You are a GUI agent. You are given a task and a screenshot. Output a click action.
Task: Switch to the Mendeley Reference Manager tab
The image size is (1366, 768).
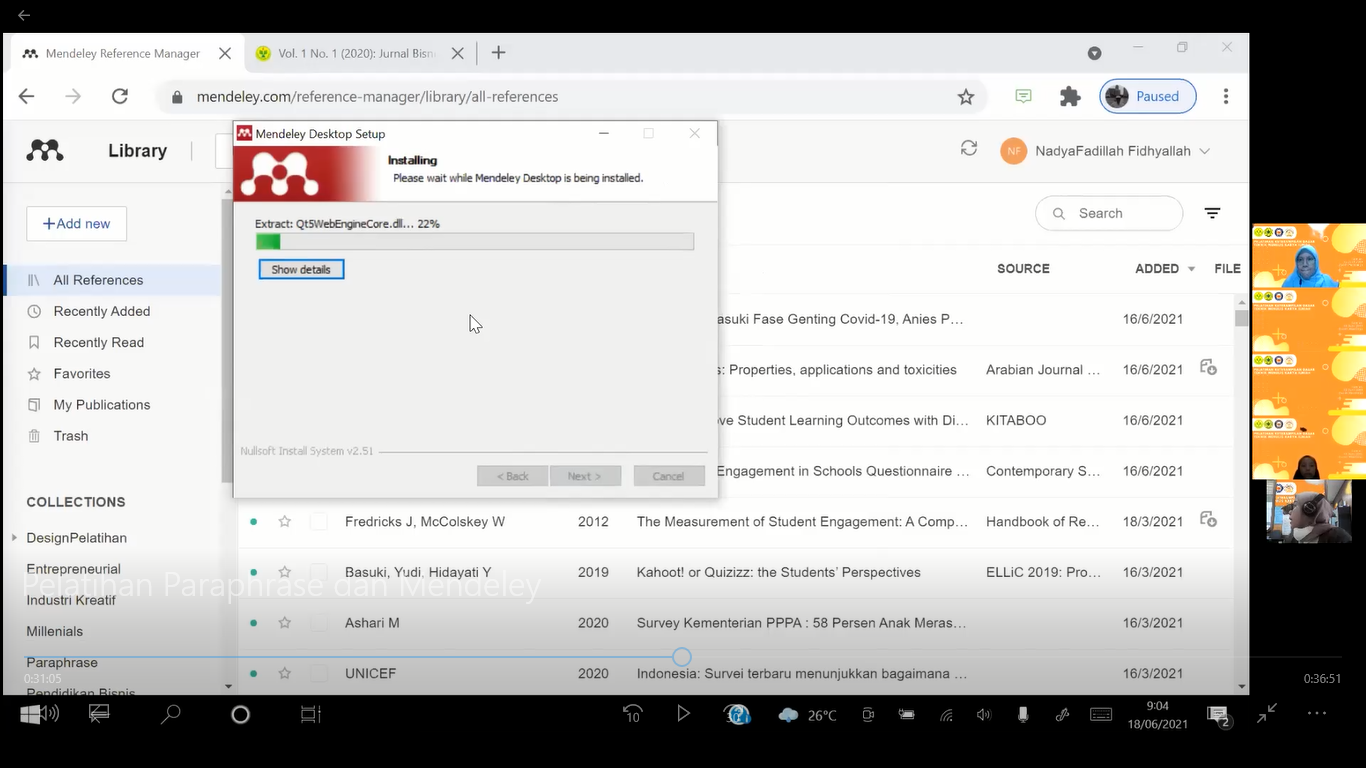tap(122, 53)
